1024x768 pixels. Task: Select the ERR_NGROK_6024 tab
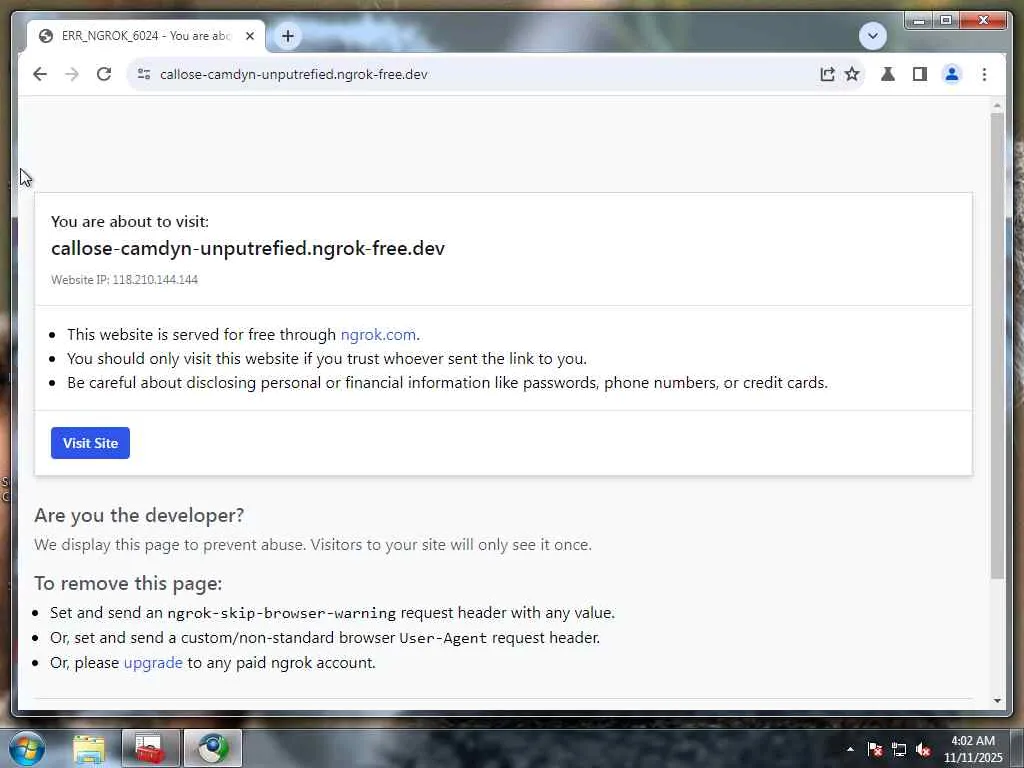pos(145,36)
